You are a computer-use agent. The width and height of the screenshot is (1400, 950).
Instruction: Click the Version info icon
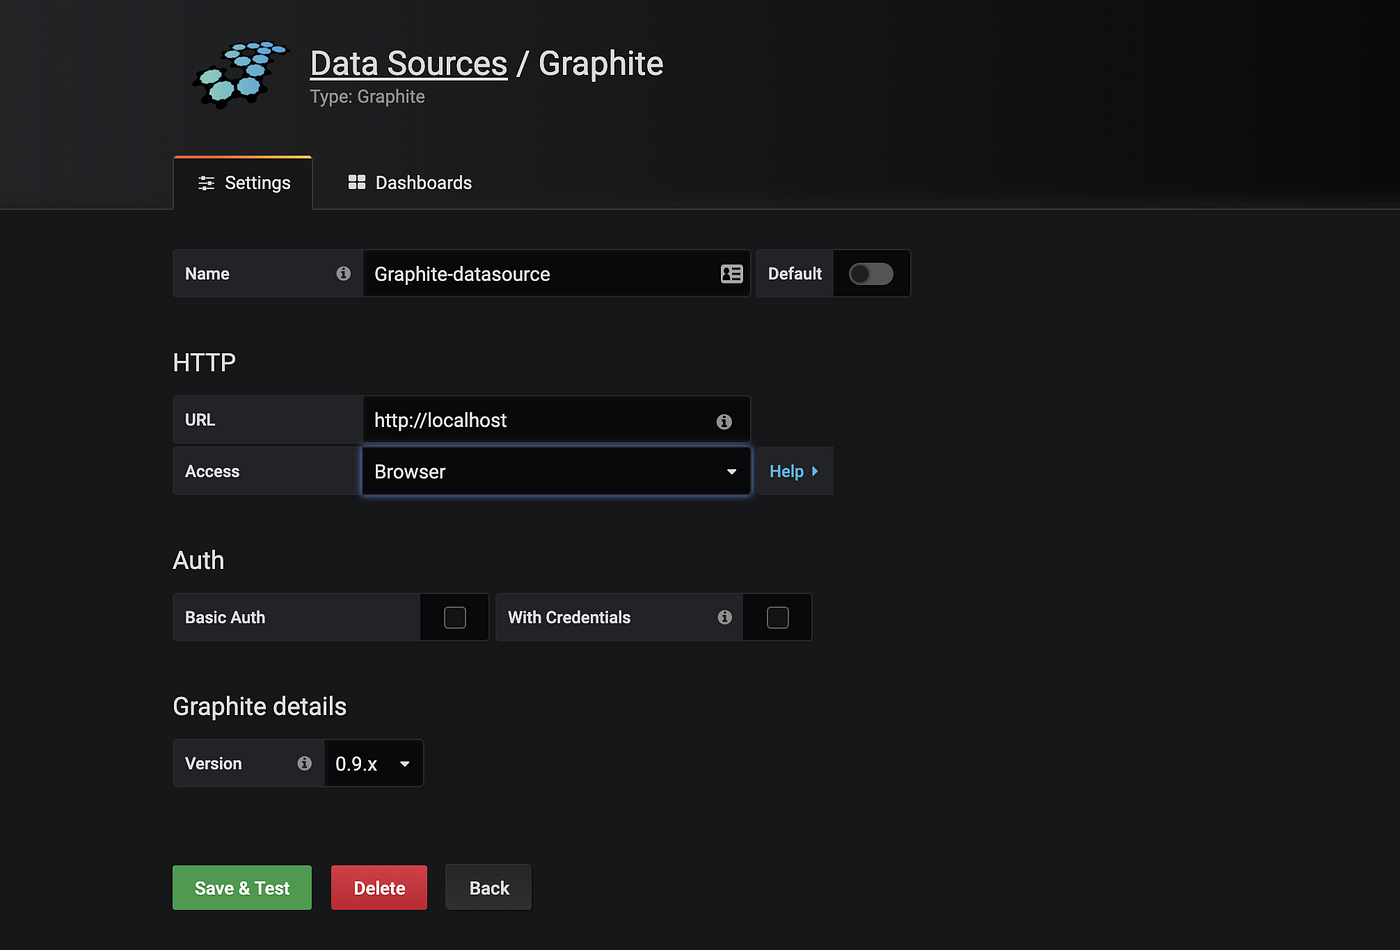pos(304,763)
